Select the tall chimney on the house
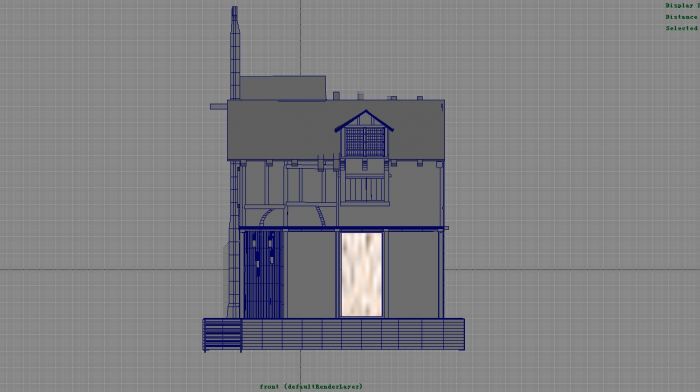The width and height of the screenshot is (700, 392). point(235,53)
